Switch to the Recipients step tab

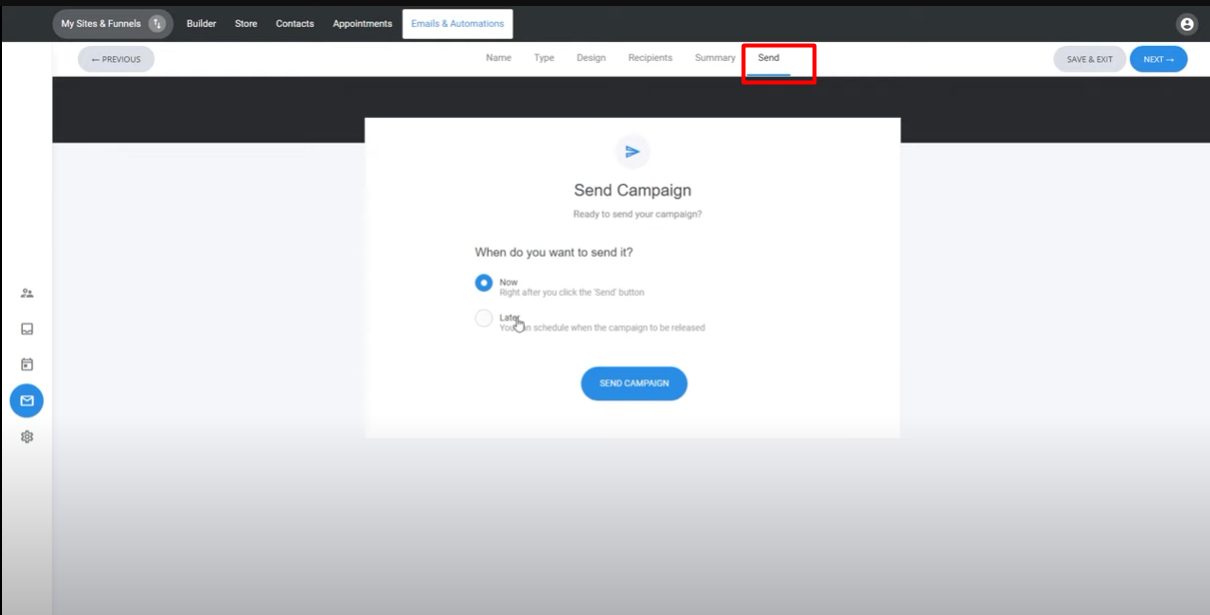point(650,58)
